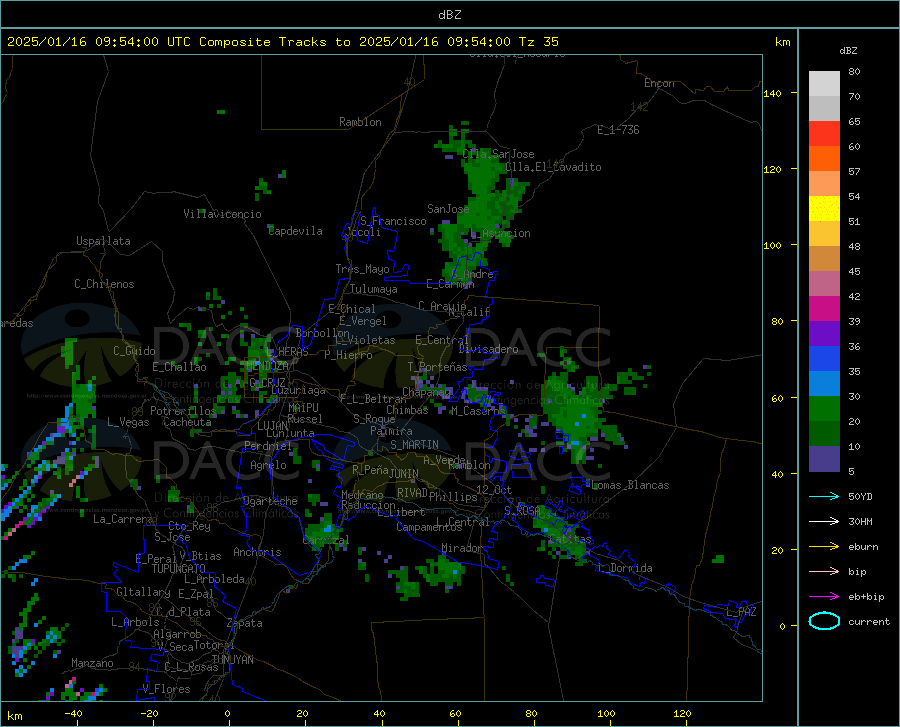
Task: Click the L_Dormida map label
Action: pyautogui.click(x=624, y=568)
